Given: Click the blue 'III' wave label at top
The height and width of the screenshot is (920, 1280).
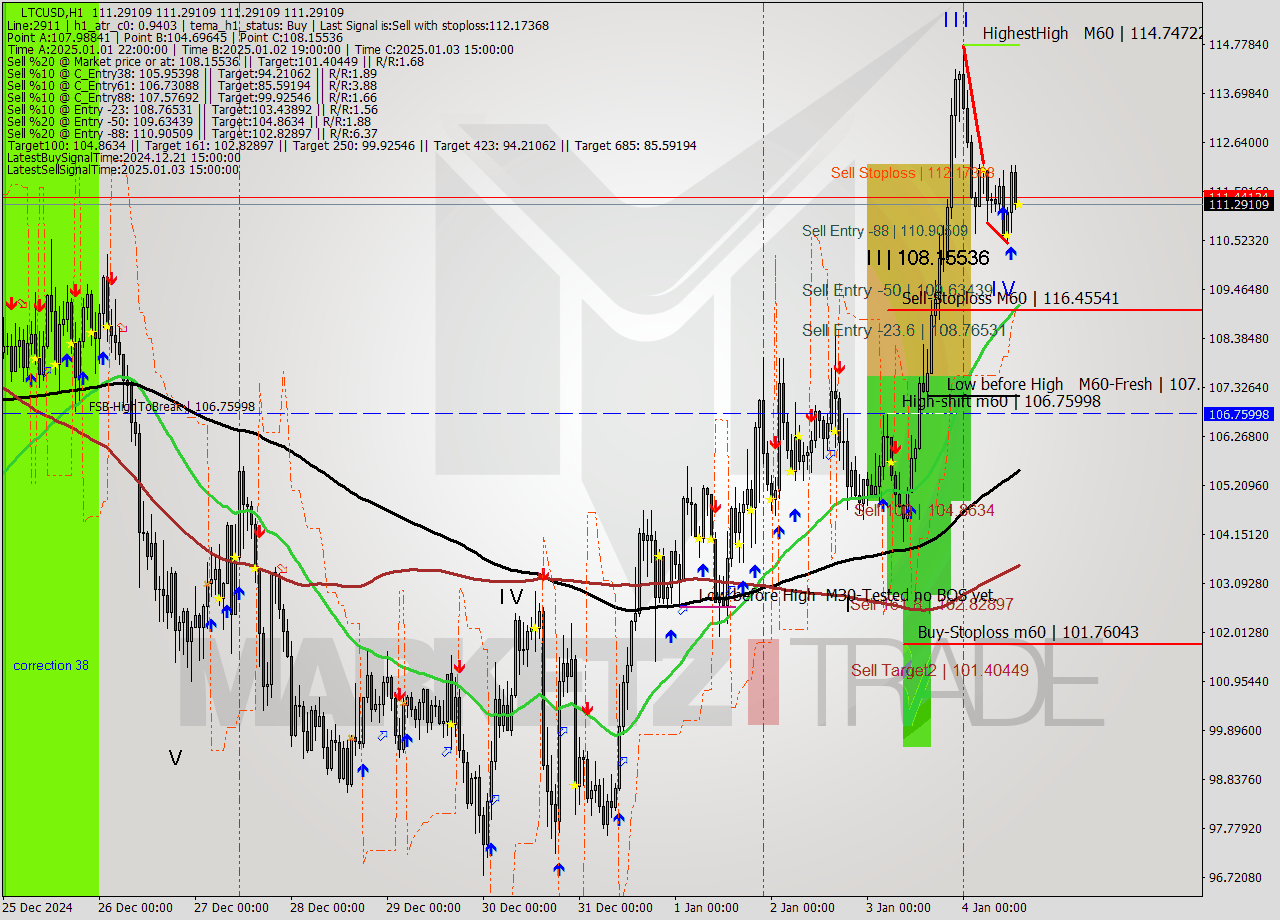Looking at the screenshot, I should coord(955,19).
